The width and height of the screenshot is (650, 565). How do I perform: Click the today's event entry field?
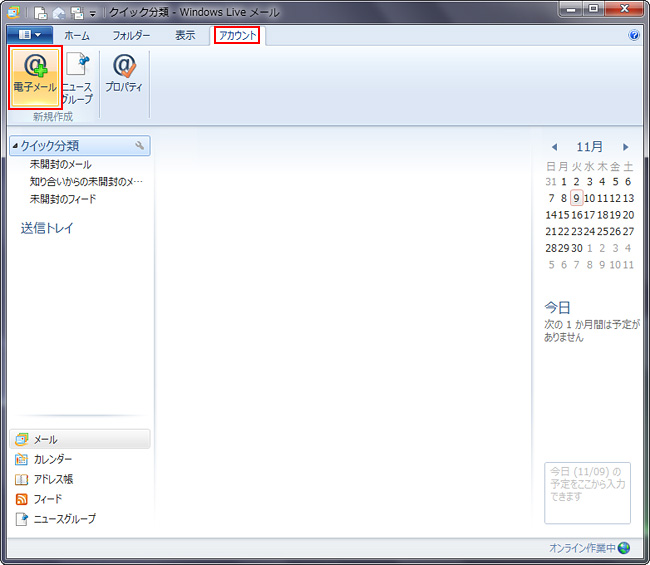[587, 493]
